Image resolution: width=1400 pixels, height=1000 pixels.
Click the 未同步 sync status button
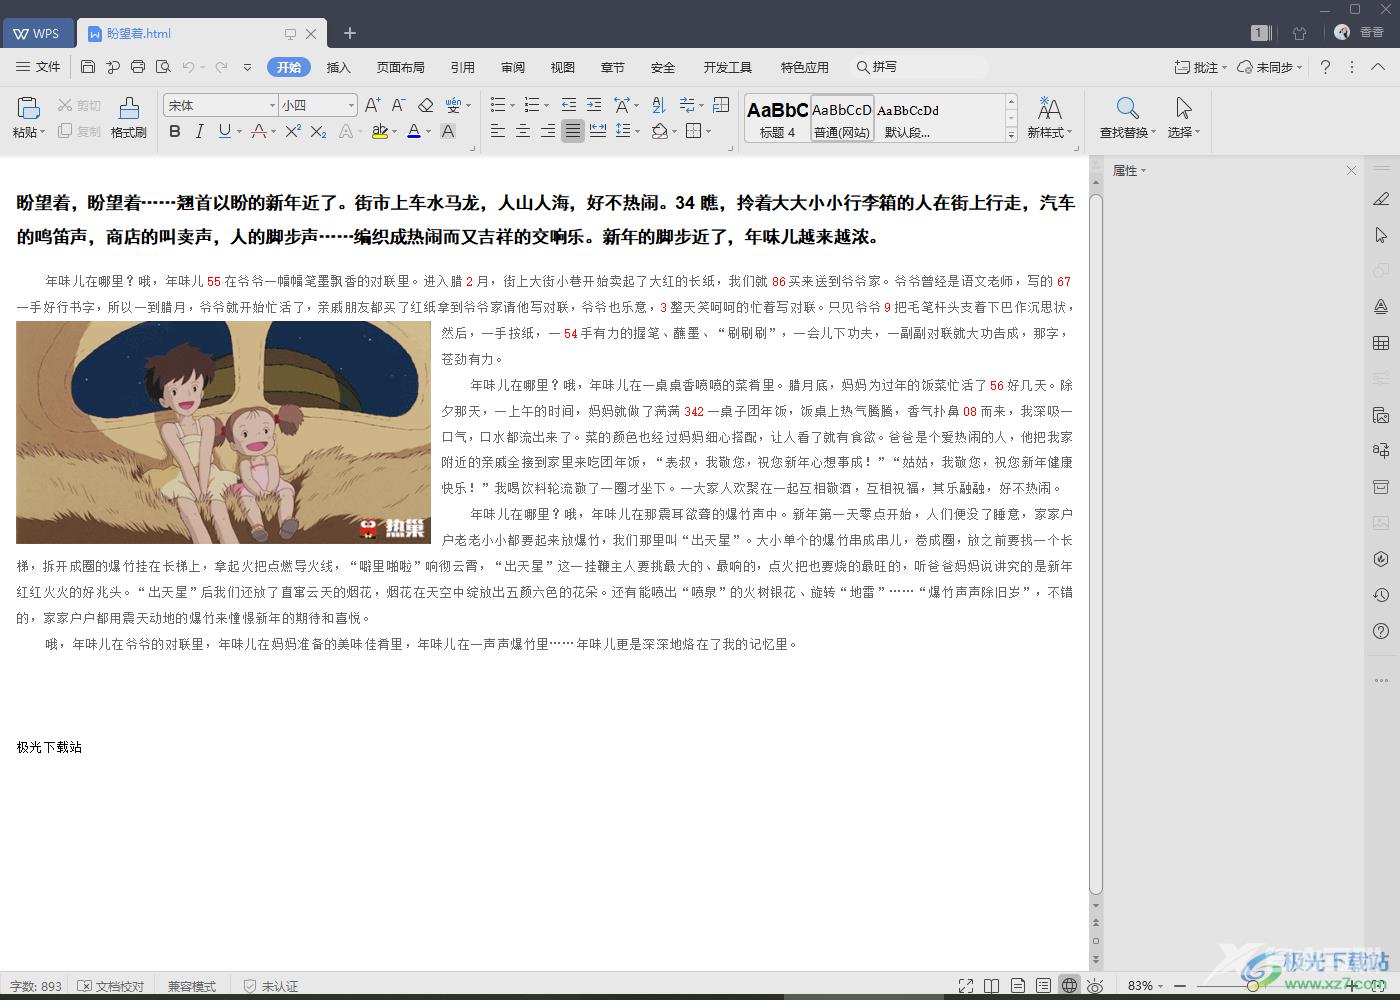point(1269,67)
